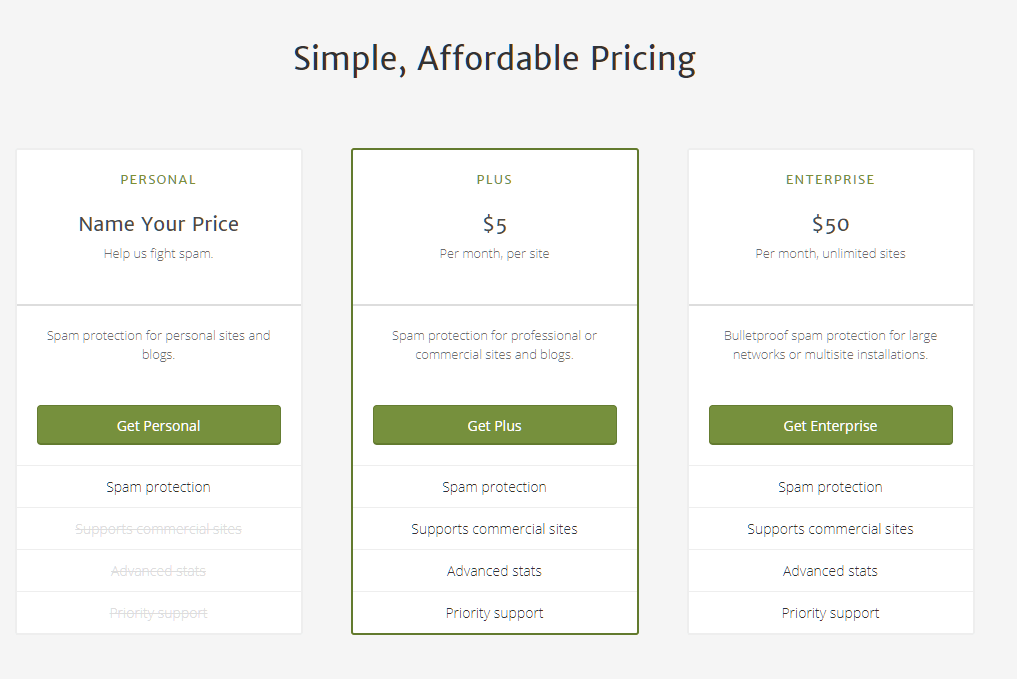Click Per month, unlimited sites text
This screenshot has width=1017, height=679.
coord(830,254)
